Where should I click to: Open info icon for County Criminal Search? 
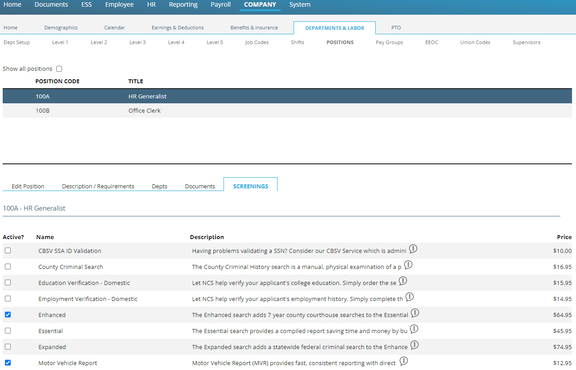[408, 265]
